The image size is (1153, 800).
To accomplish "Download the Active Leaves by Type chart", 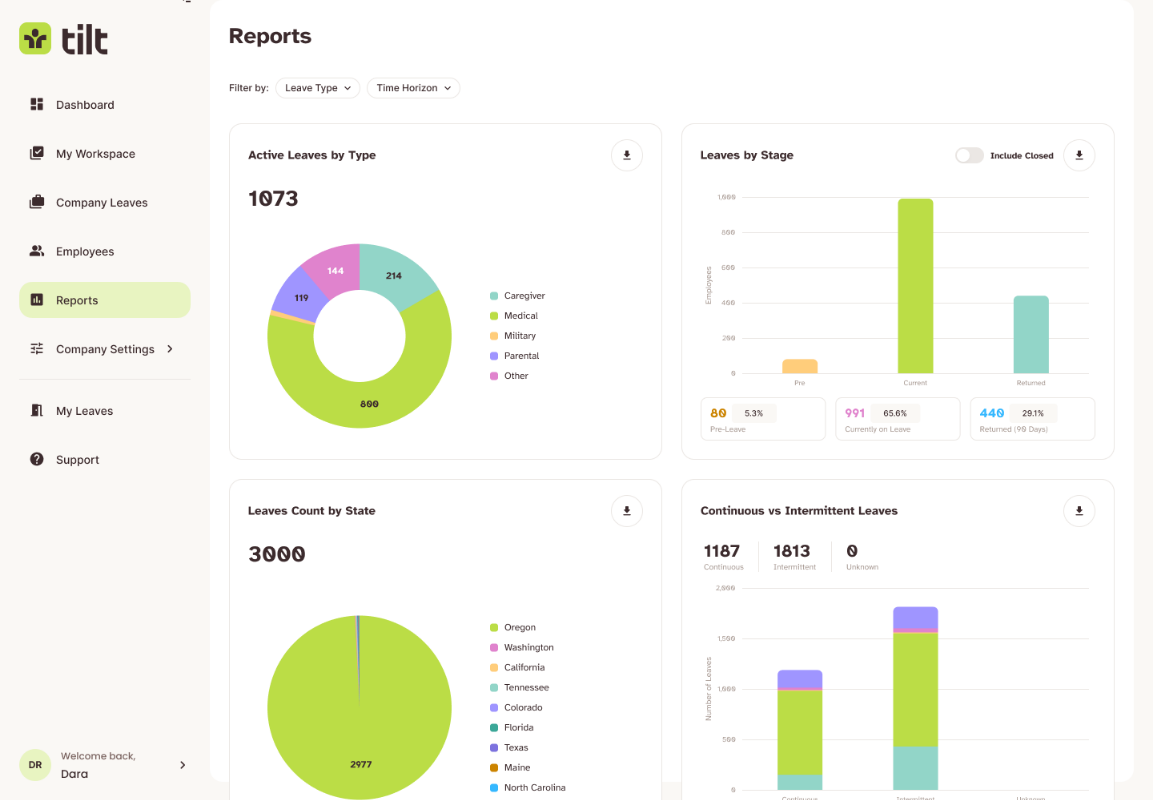I will (627, 155).
